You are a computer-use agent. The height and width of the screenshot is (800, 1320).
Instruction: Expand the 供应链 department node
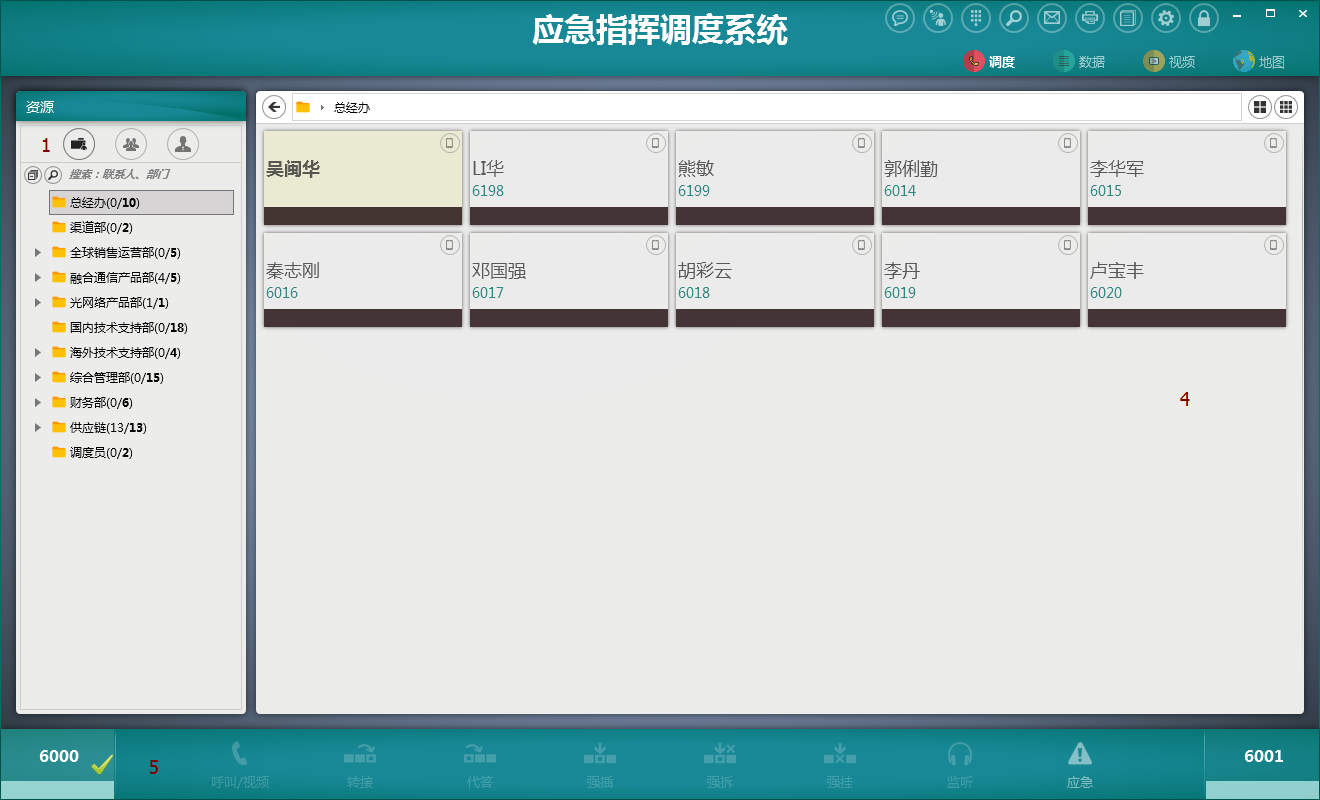(x=38, y=427)
